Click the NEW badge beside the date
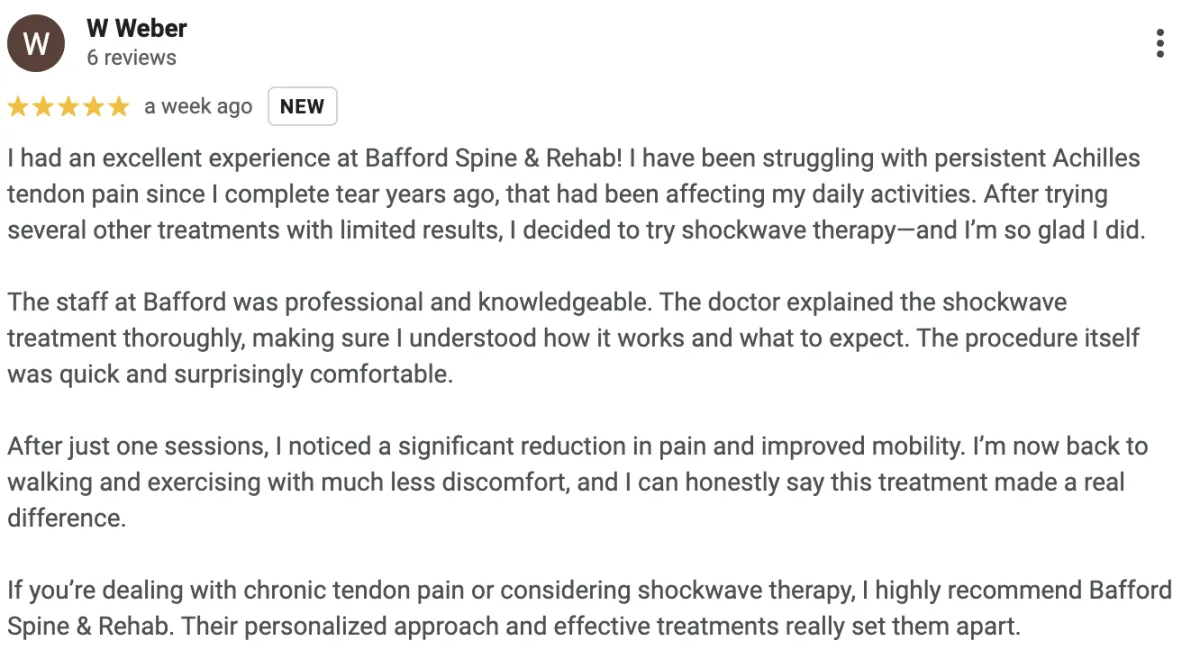1200x650 pixels. tap(302, 107)
